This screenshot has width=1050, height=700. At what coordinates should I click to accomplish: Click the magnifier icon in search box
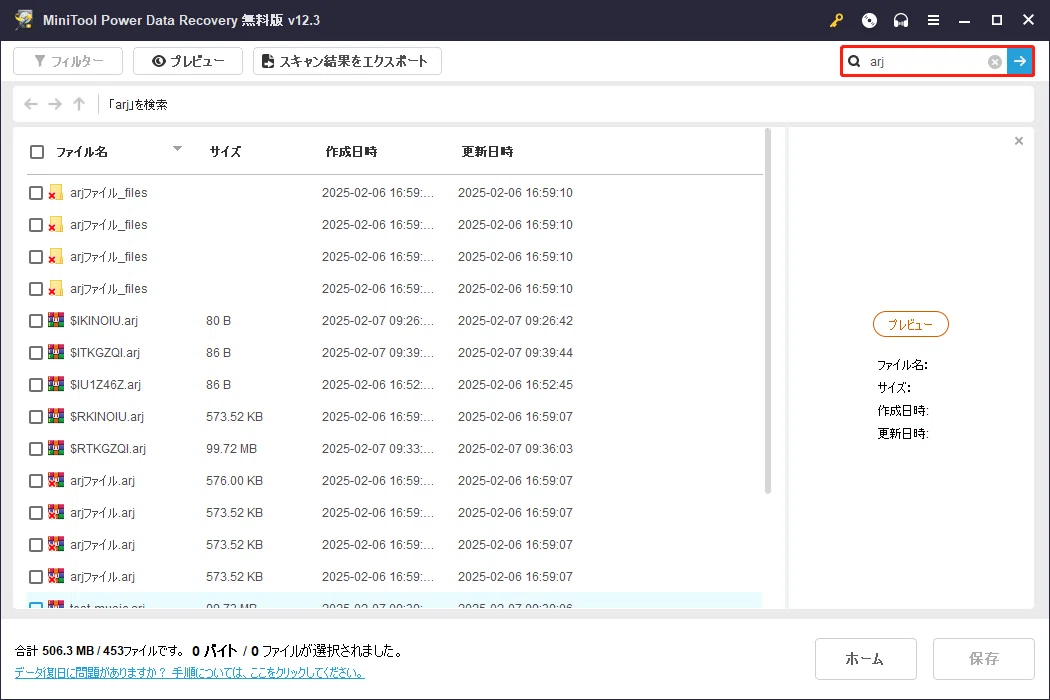[854, 62]
